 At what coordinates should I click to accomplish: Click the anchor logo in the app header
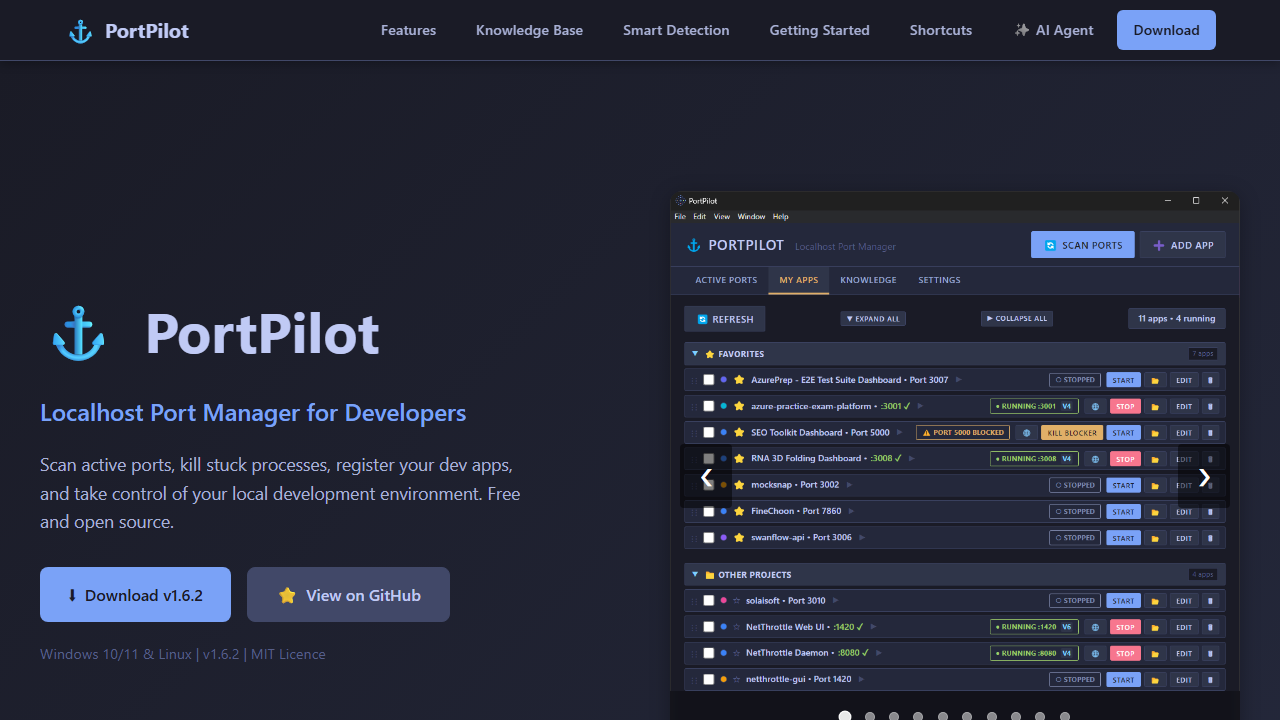(x=693, y=245)
